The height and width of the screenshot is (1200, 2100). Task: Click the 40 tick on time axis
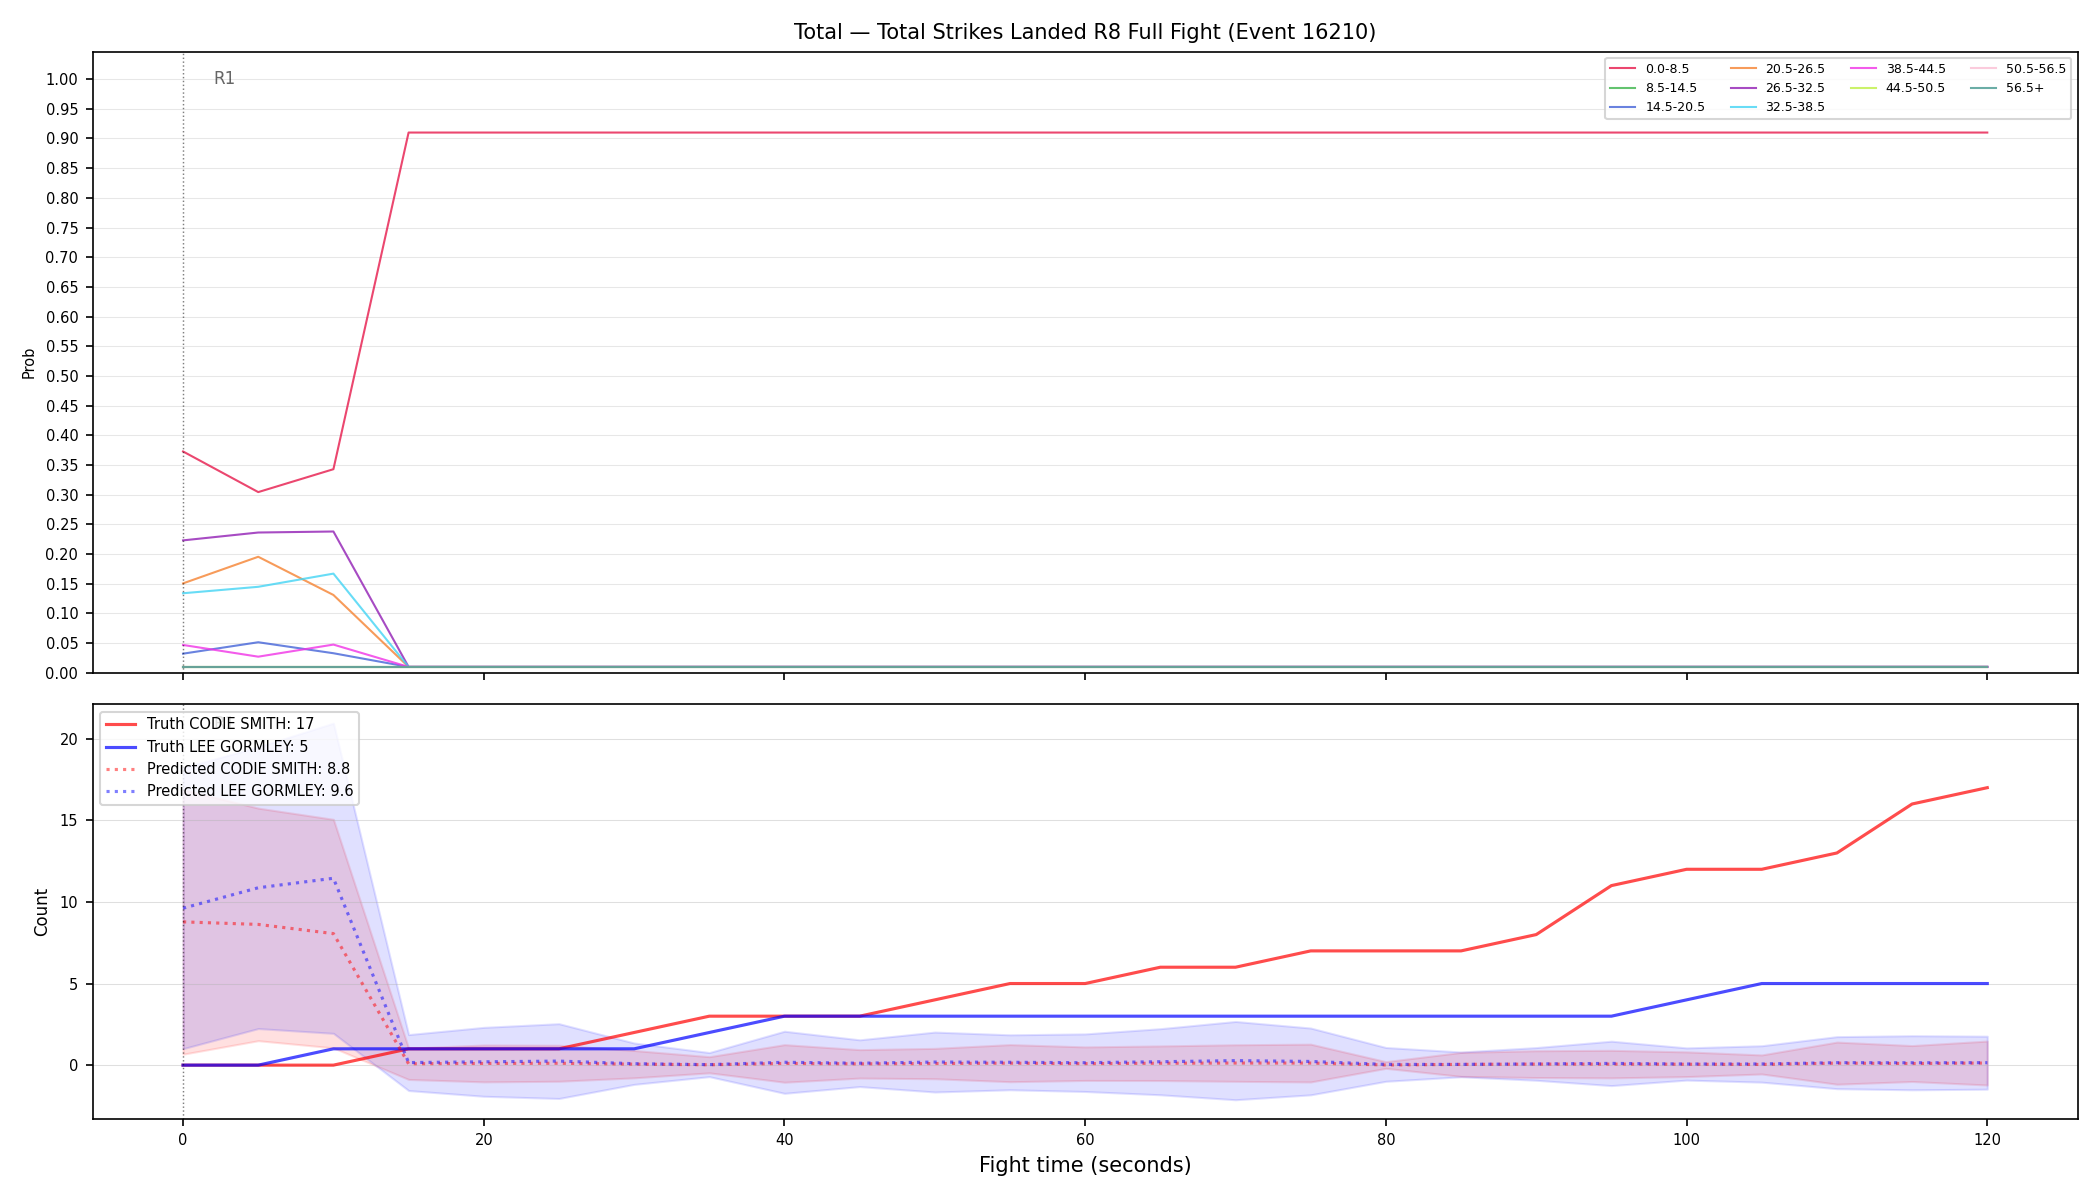pos(784,1138)
